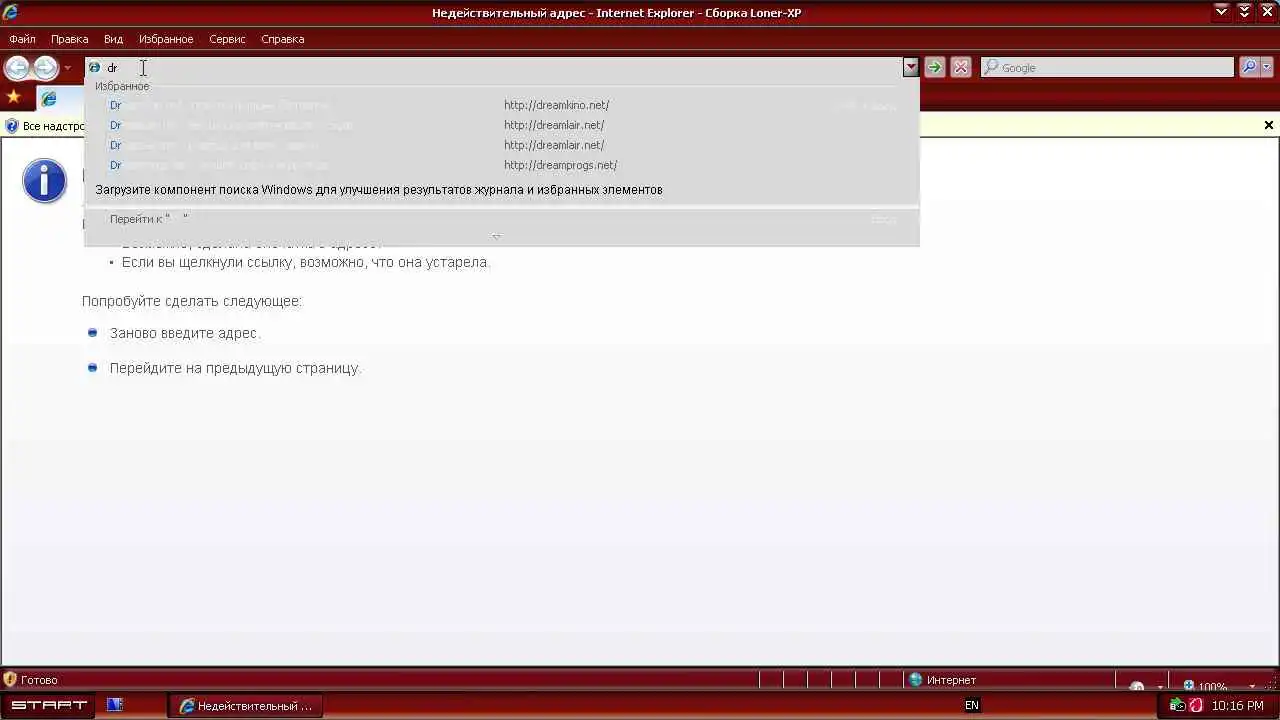Click the magnifier Search button

(x=1249, y=67)
